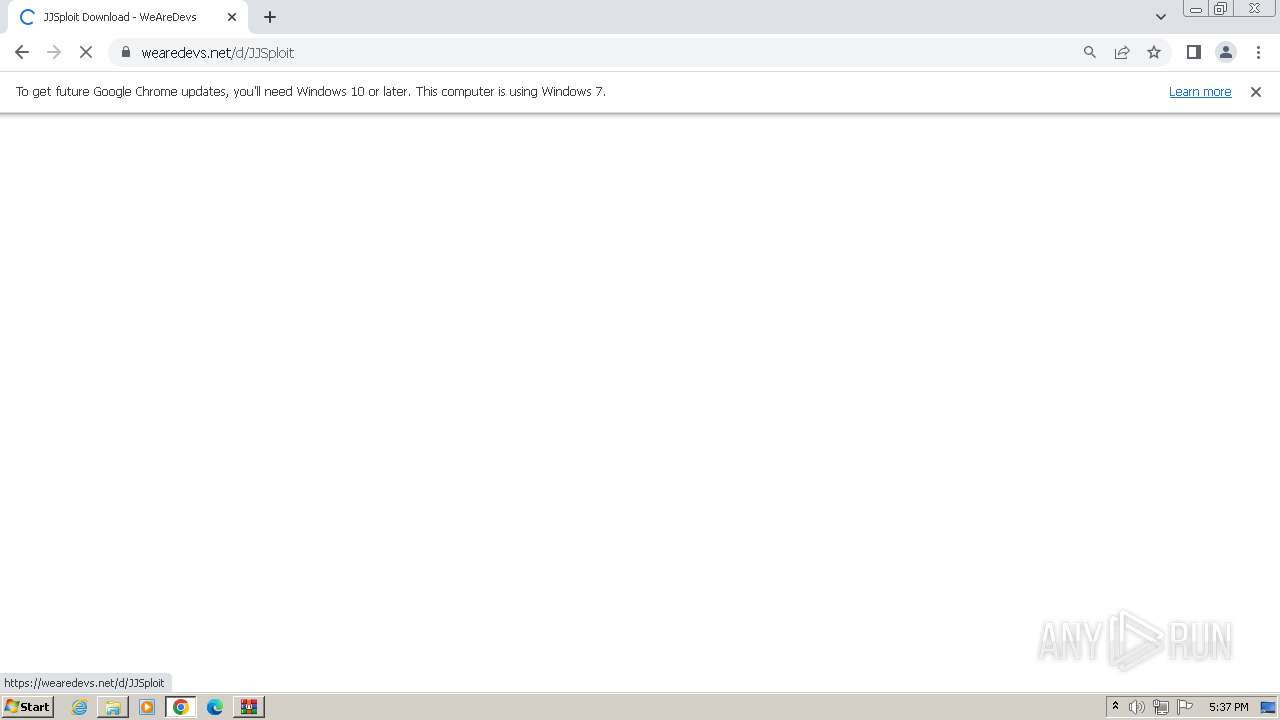Open the network status tray icon

(x=1161, y=707)
